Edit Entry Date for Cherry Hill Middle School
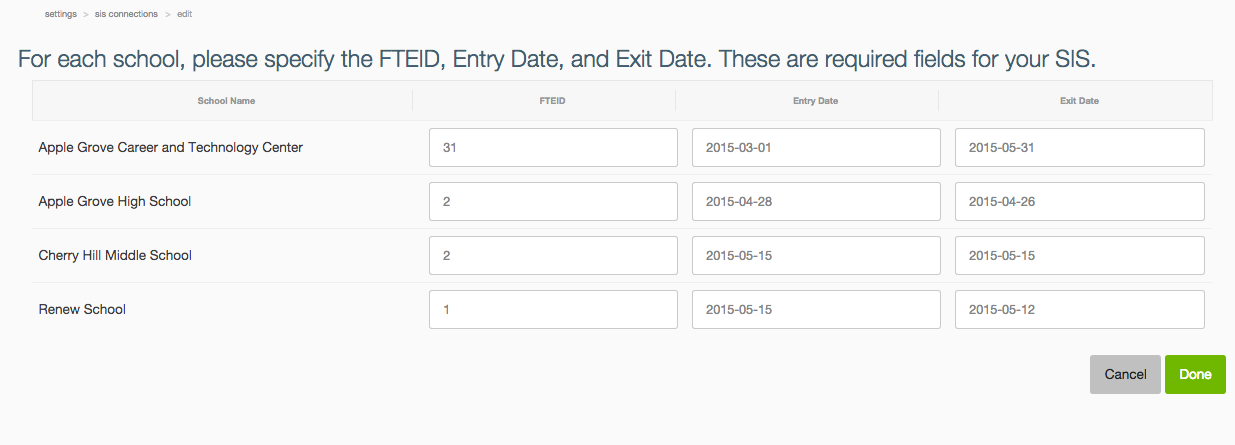The width and height of the screenshot is (1235, 445). point(816,255)
